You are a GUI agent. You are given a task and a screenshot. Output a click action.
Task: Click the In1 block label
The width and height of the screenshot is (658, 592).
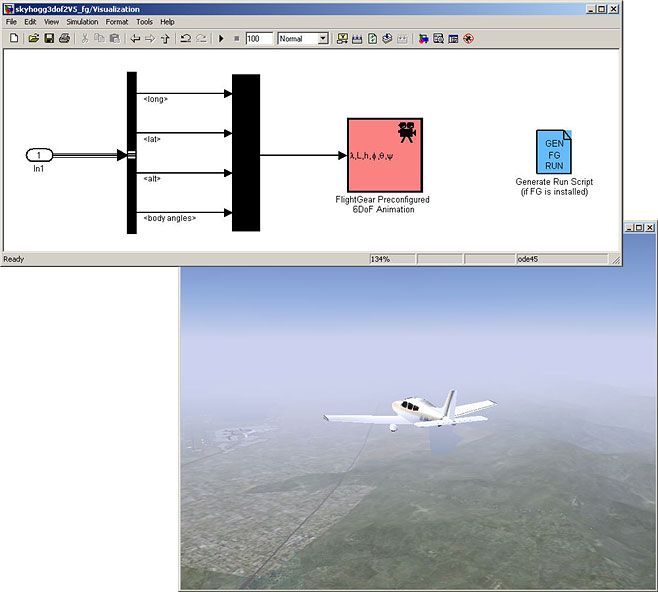coord(39,169)
